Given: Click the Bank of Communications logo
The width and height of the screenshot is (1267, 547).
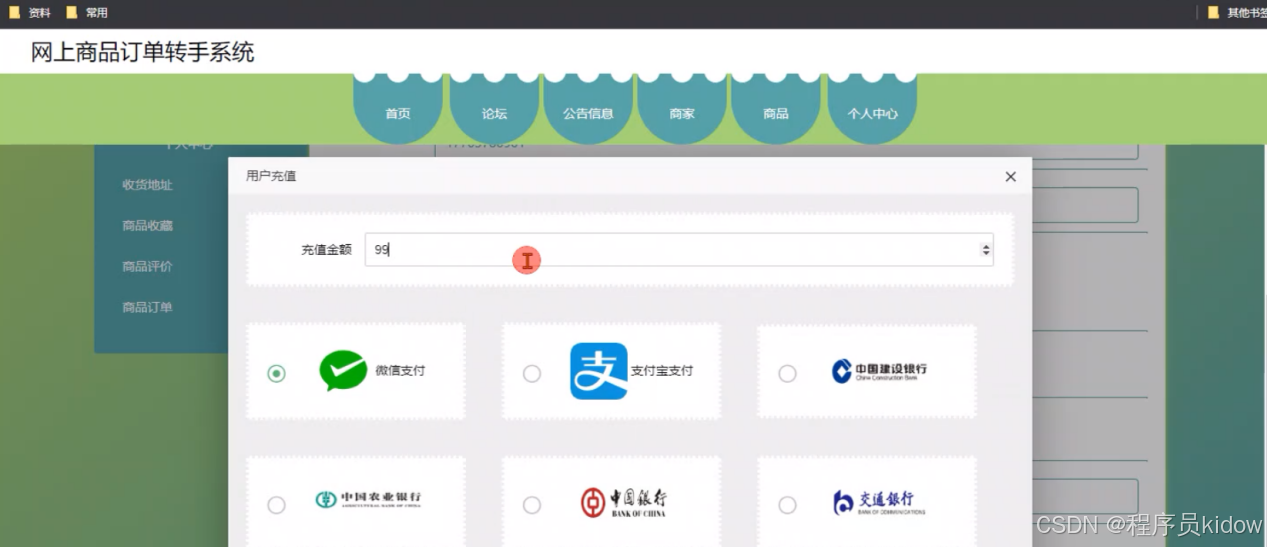Looking at the screenshot, I should (879, 502).
